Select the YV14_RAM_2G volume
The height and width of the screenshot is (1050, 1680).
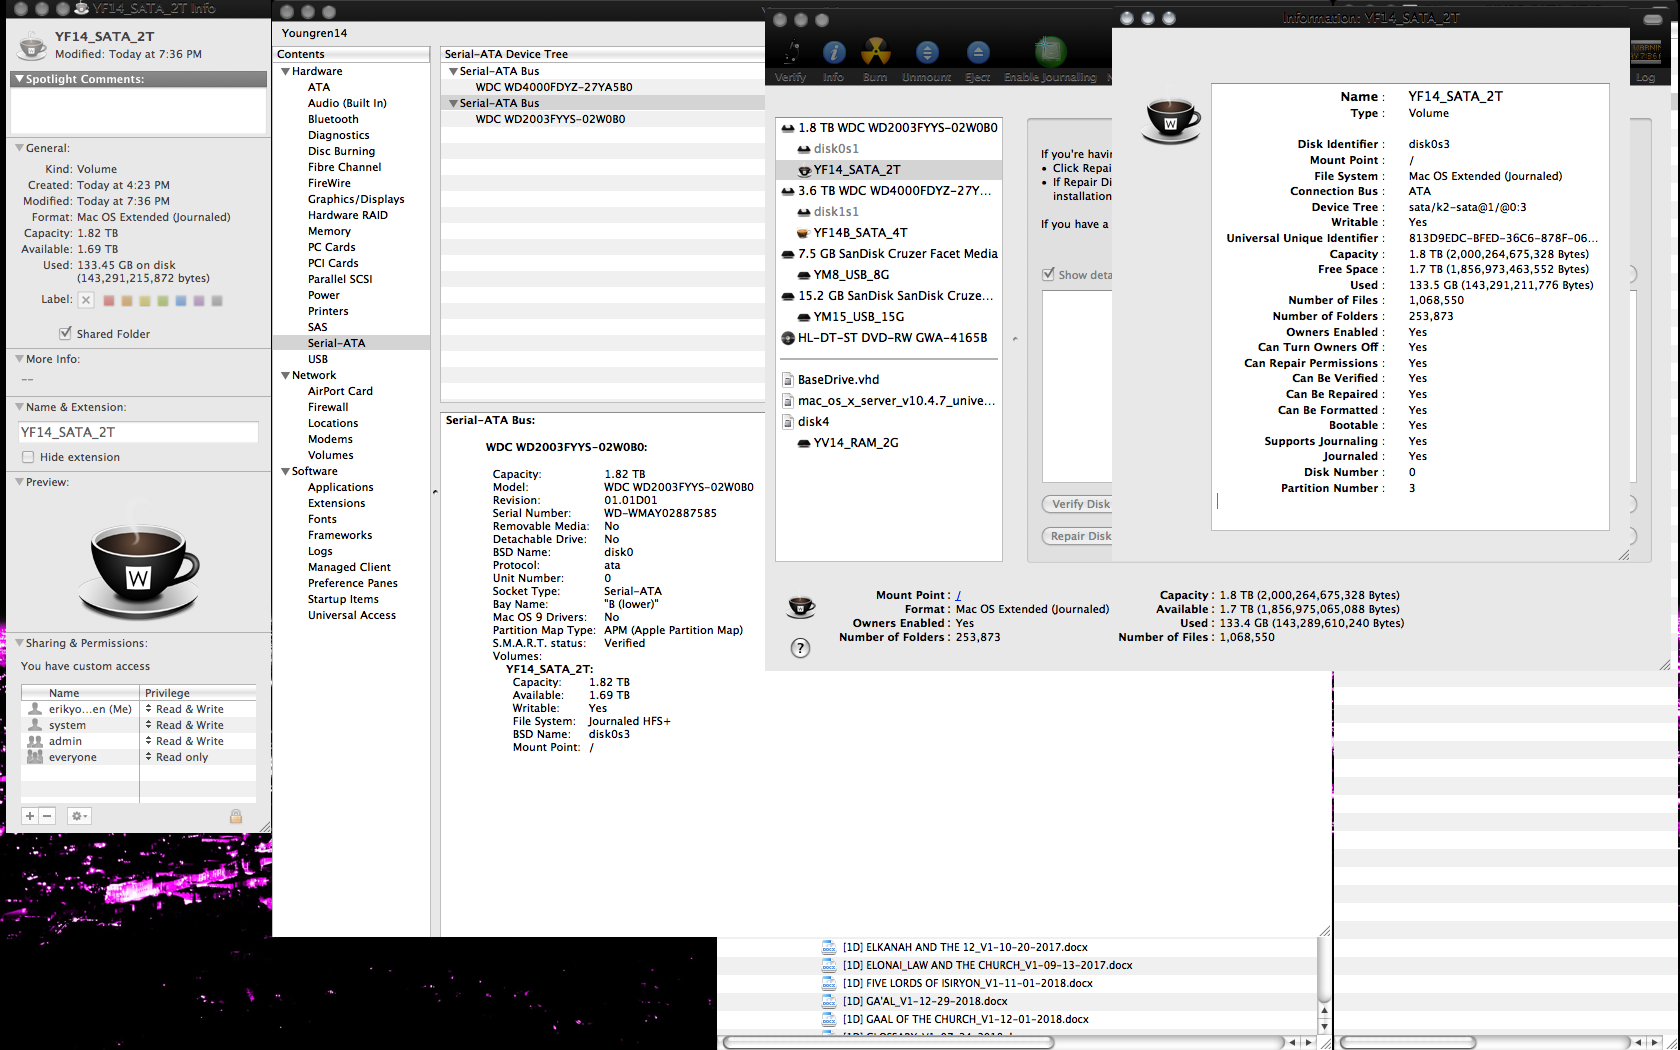[889, 443]
